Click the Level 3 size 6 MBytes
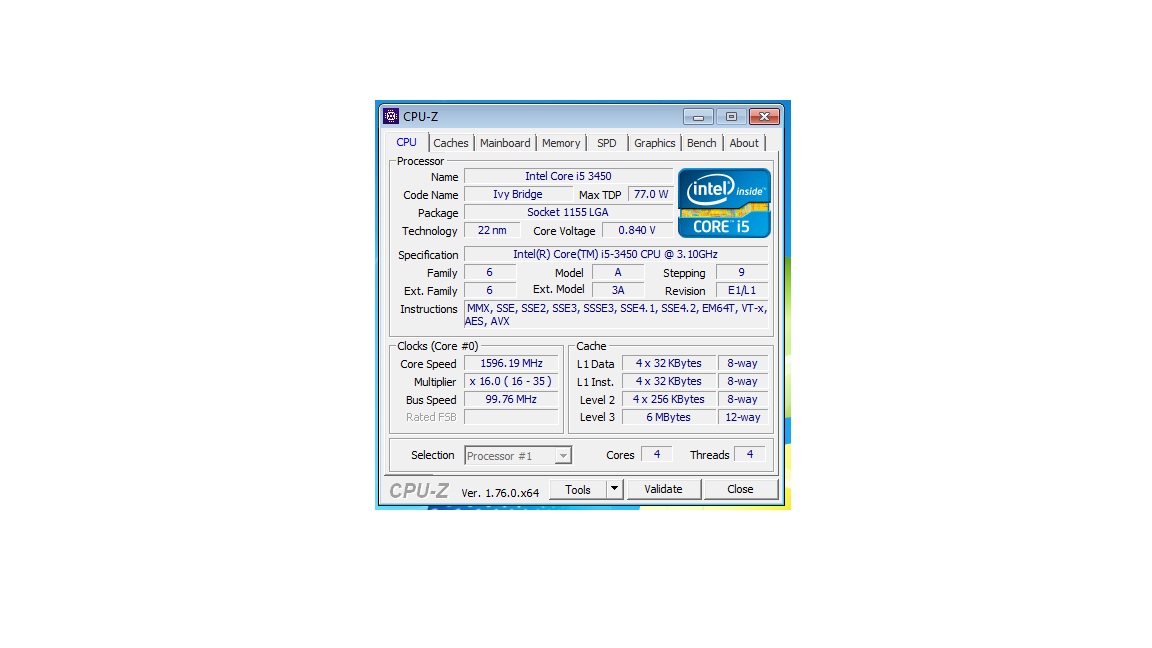 [669, 417]
